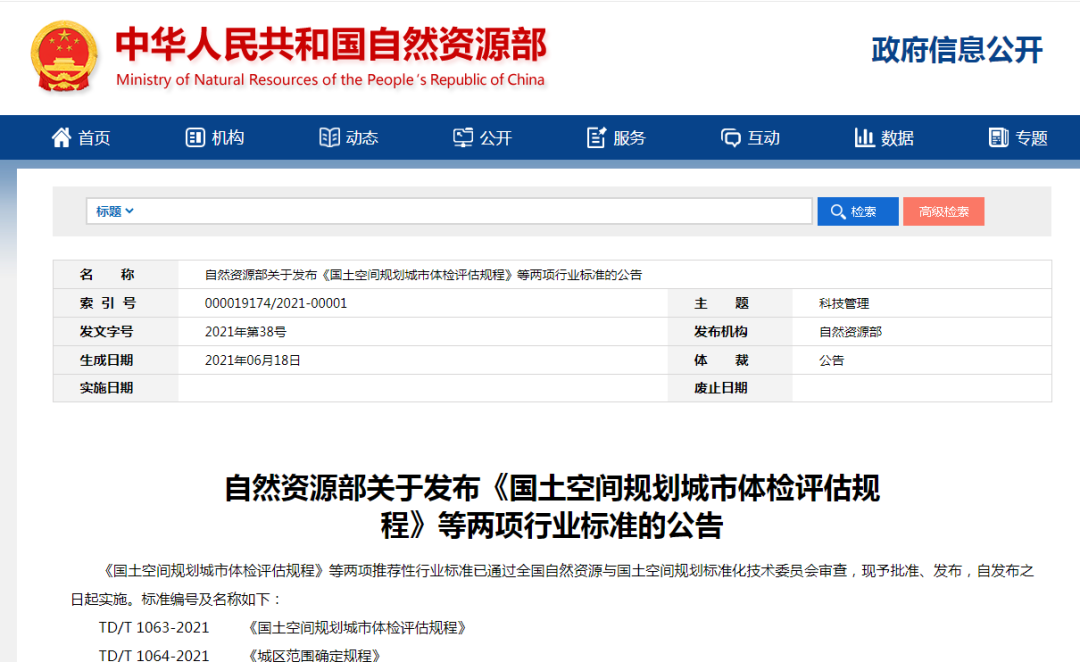Select the index number 000019174/2021-00001
1080x662 pixels.
[x=276, y=303]
